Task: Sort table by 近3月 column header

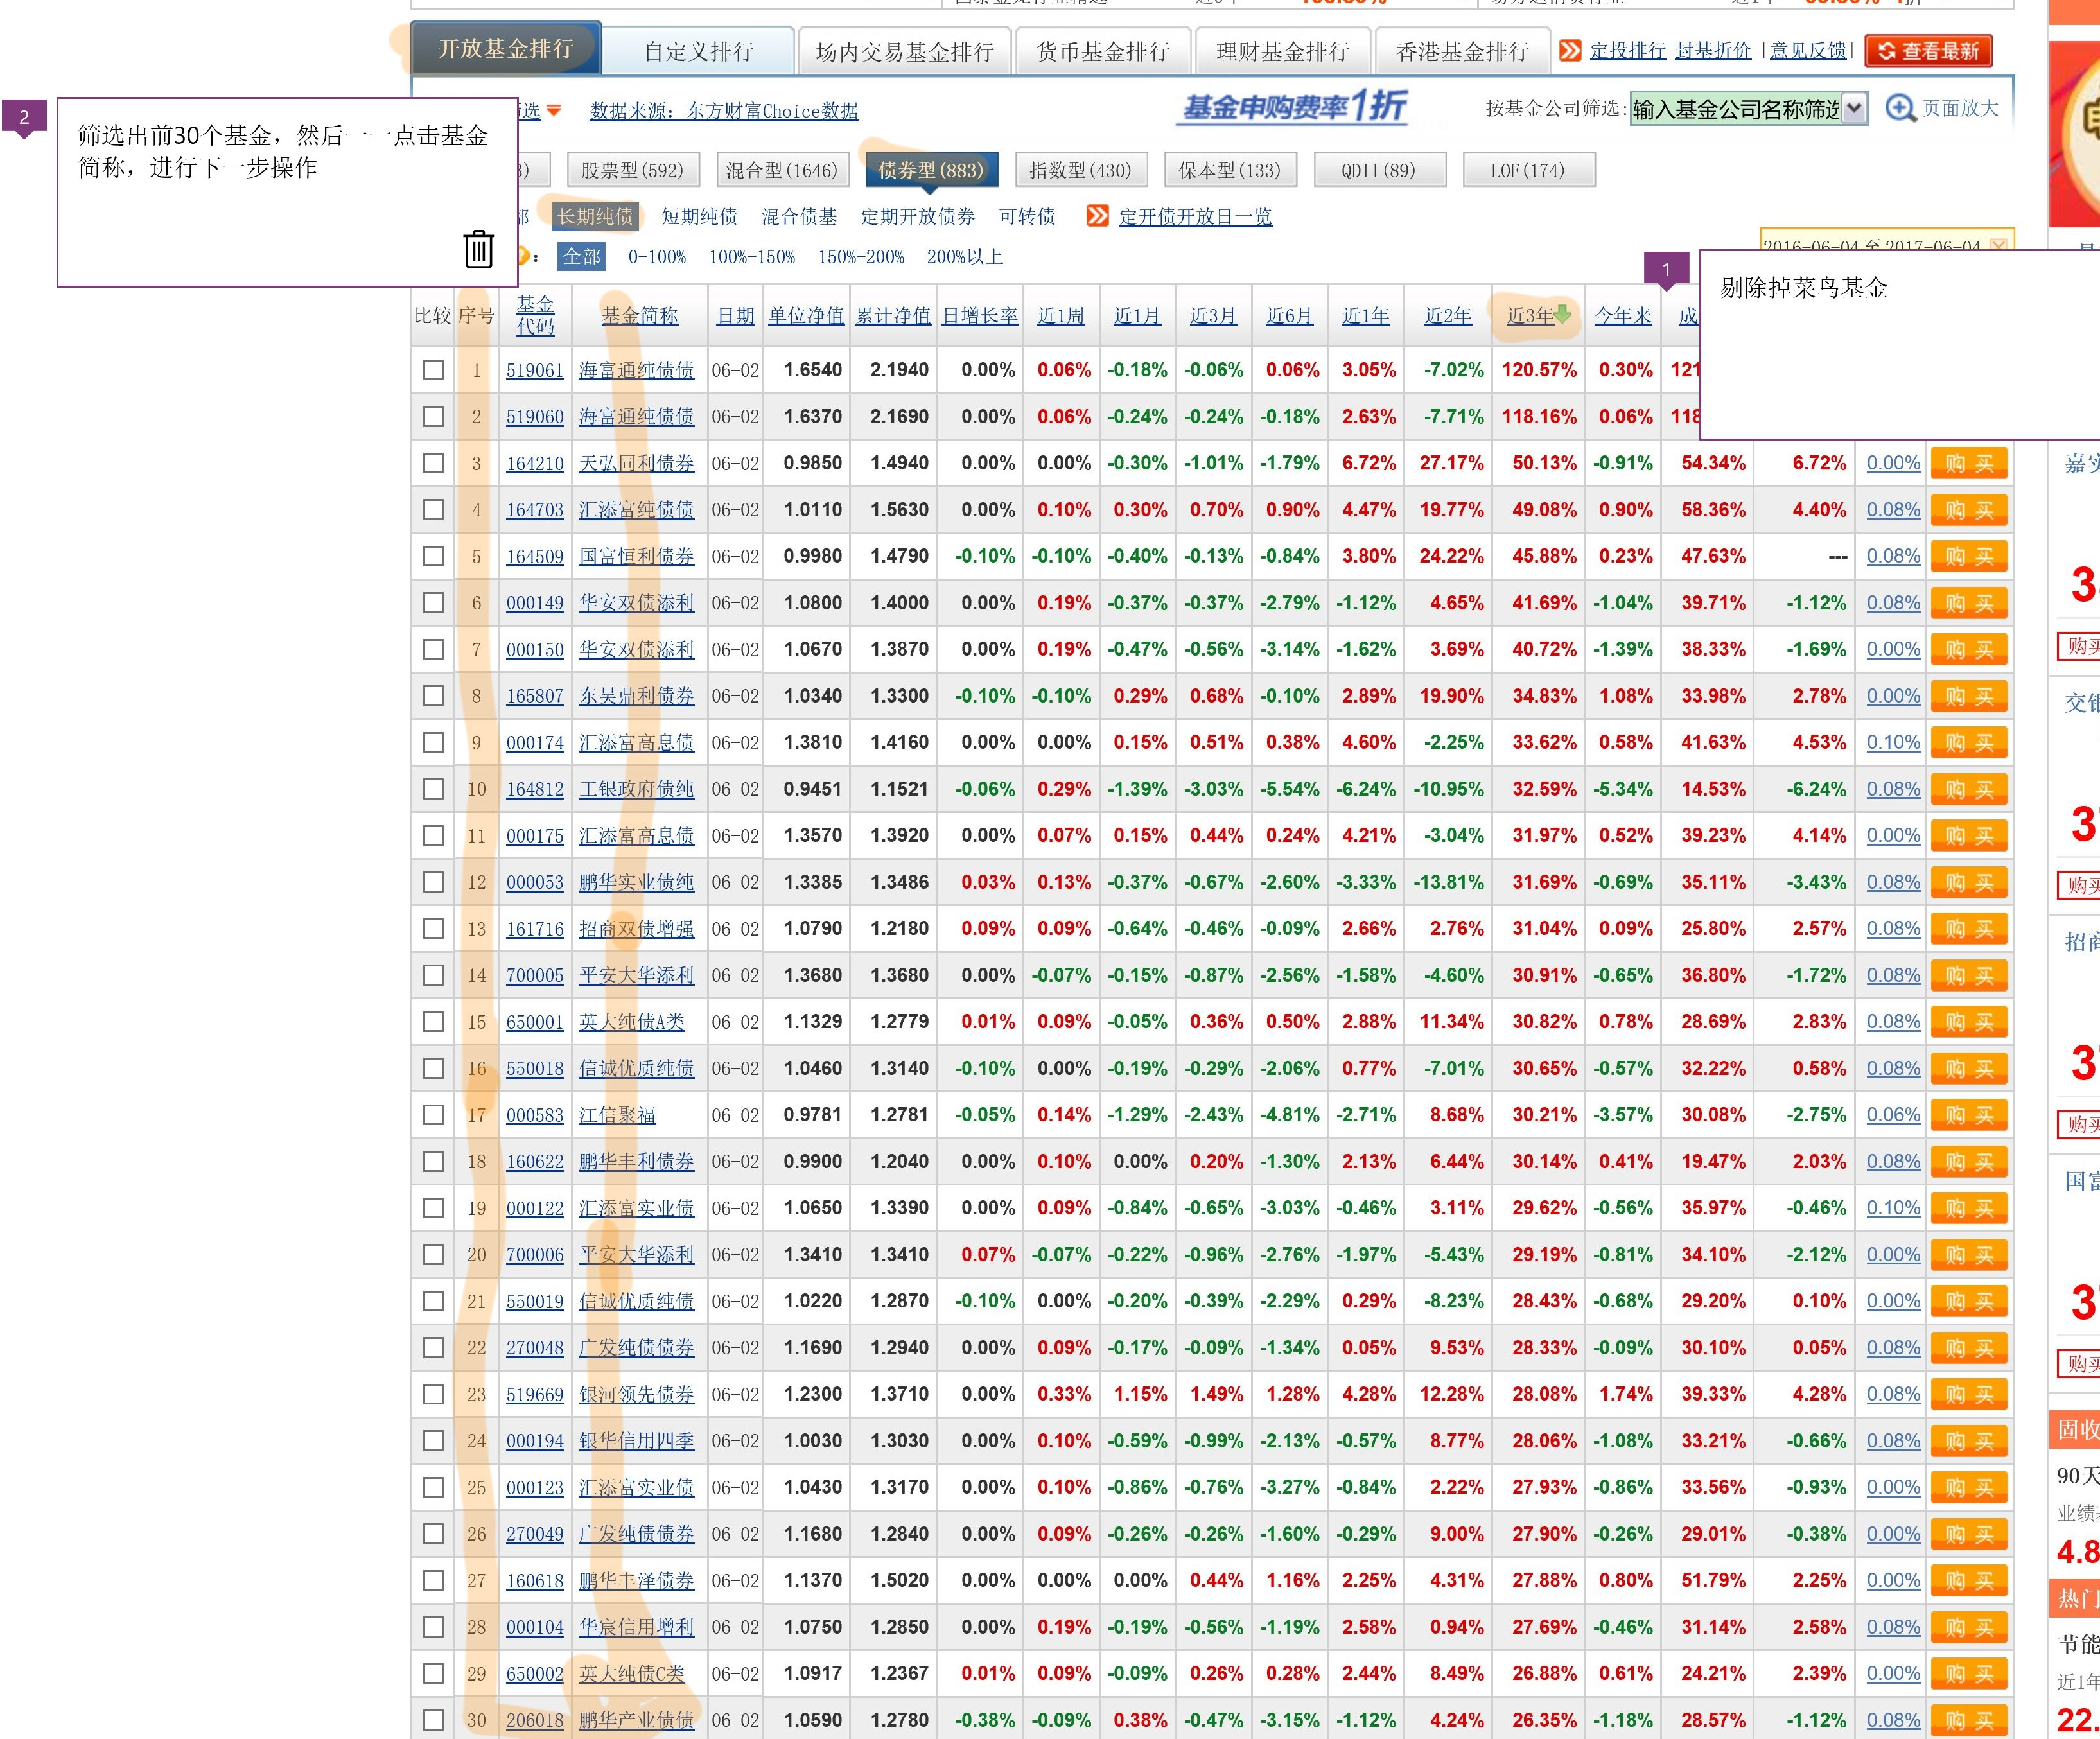Action: click(1213, 316)
